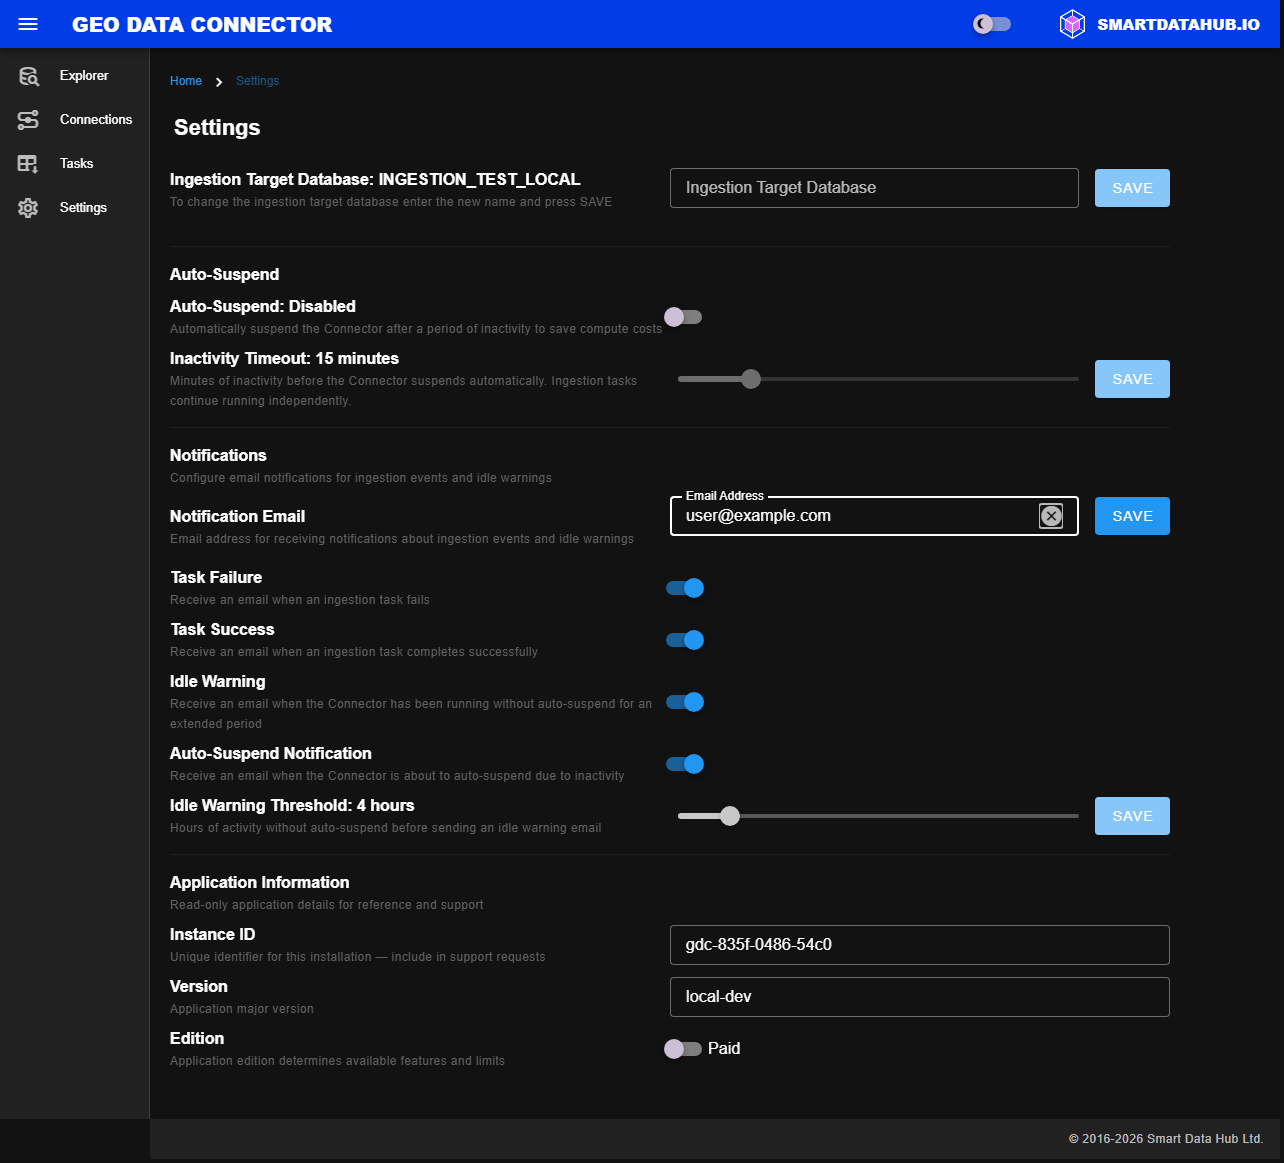Click the Home breadcrumb link

(186, 81)
